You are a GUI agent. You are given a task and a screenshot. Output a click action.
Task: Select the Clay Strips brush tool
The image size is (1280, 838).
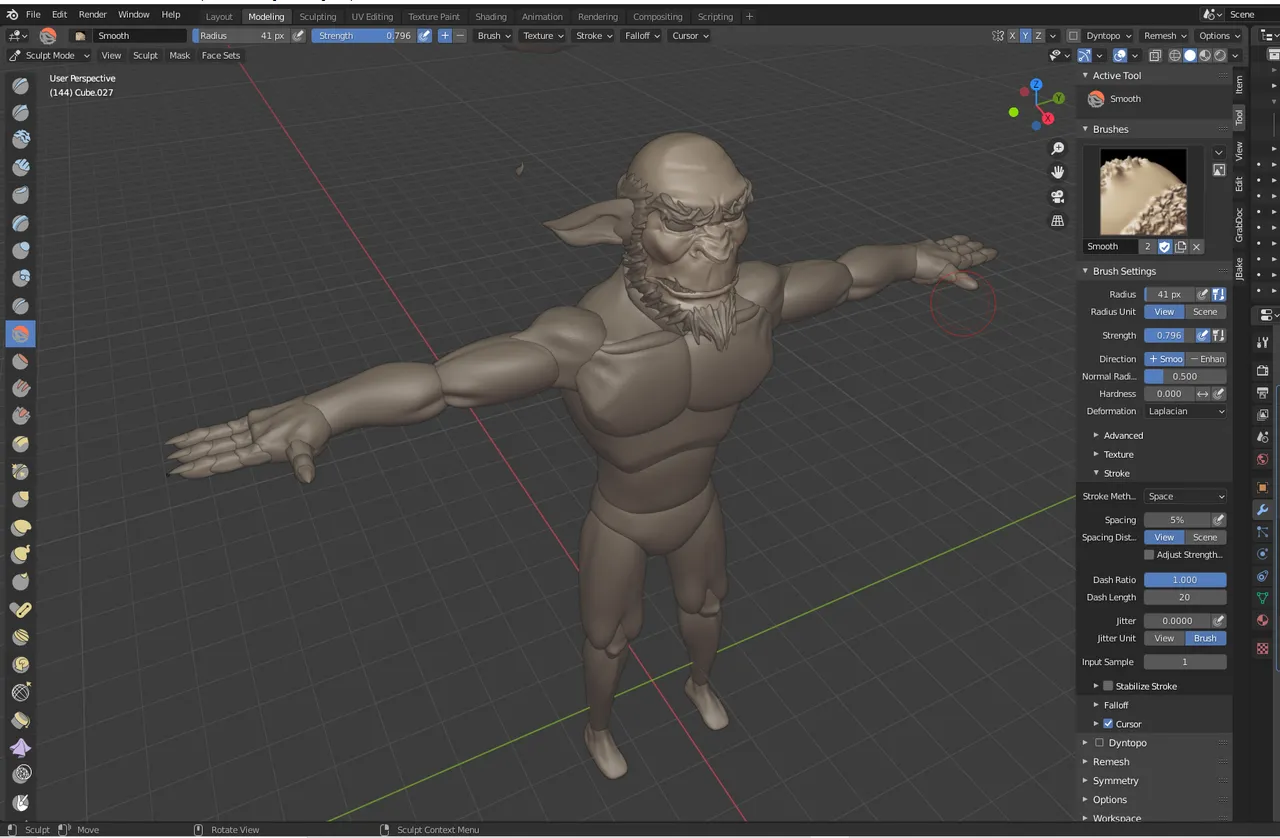(20, 167)
